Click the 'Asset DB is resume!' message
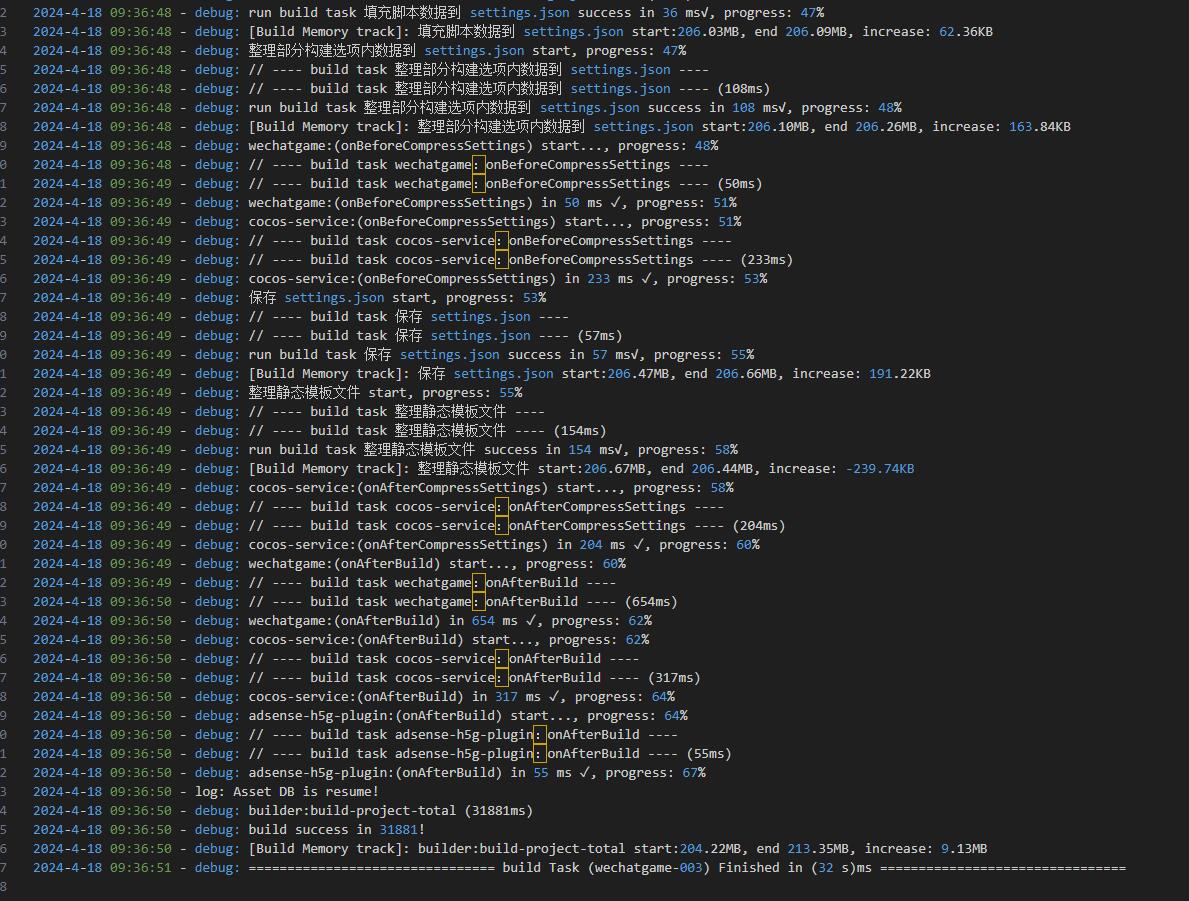Viewport: 1189px width, 901px height. point(306,790)
